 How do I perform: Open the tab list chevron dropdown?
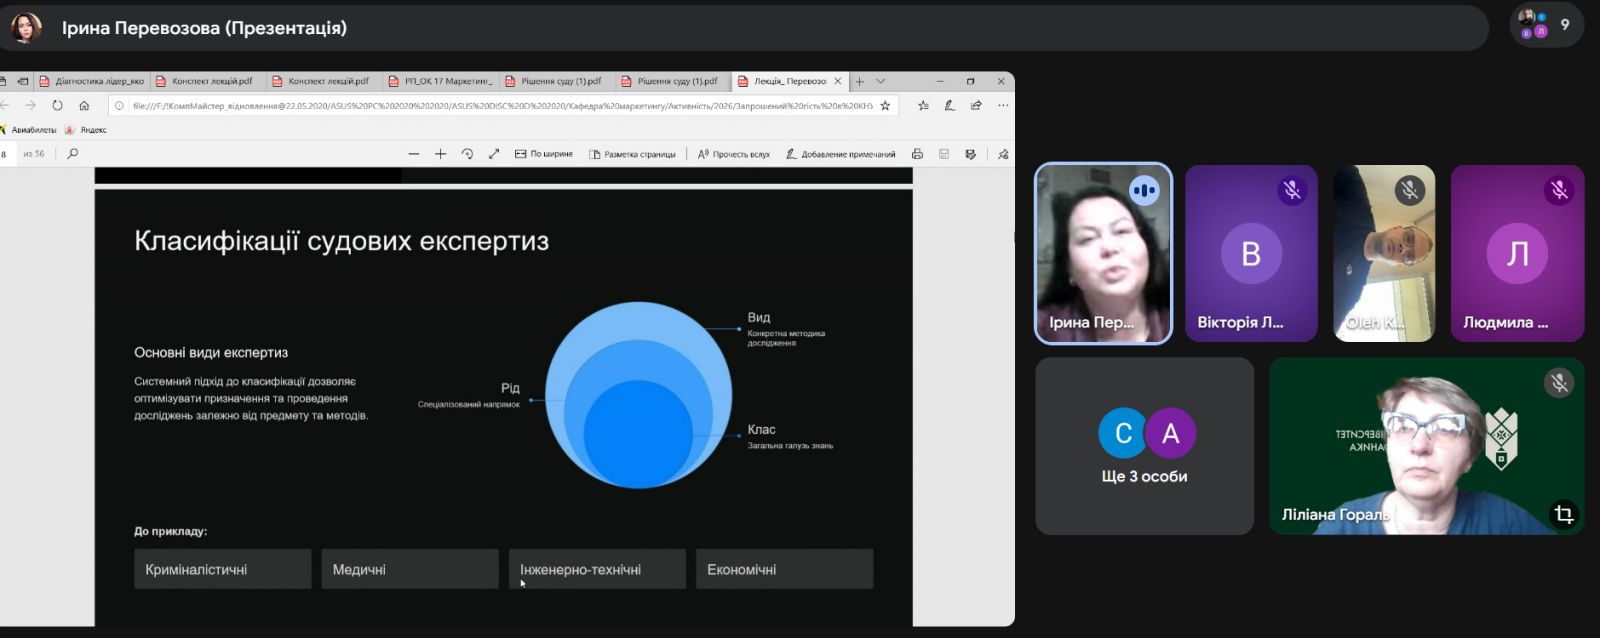pos(881,81)
